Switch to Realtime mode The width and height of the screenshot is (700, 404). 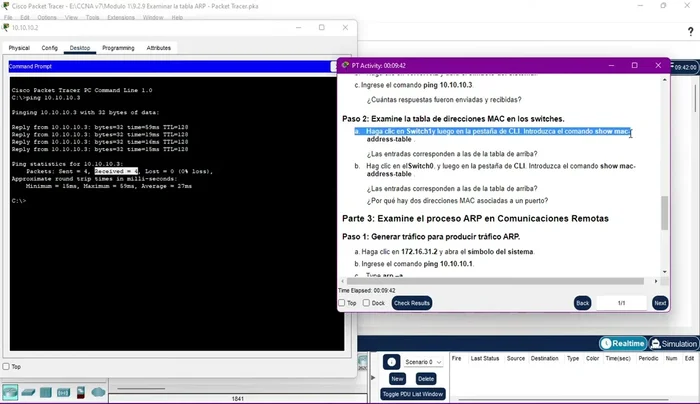(x=623, y=343)
